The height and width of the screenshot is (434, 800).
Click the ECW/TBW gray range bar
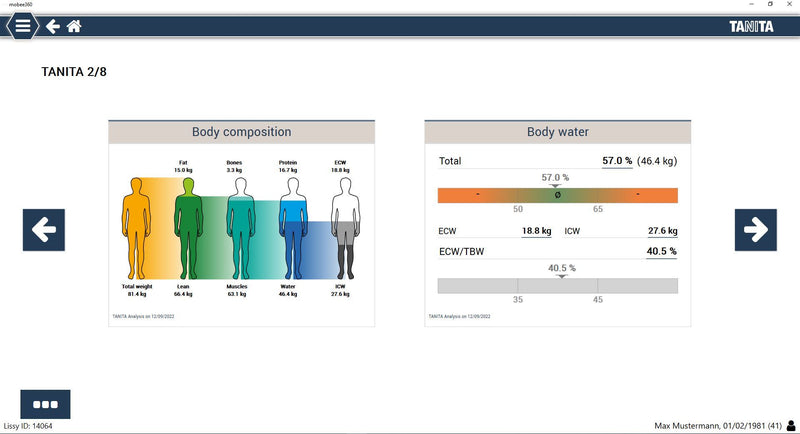coord(557,286)
